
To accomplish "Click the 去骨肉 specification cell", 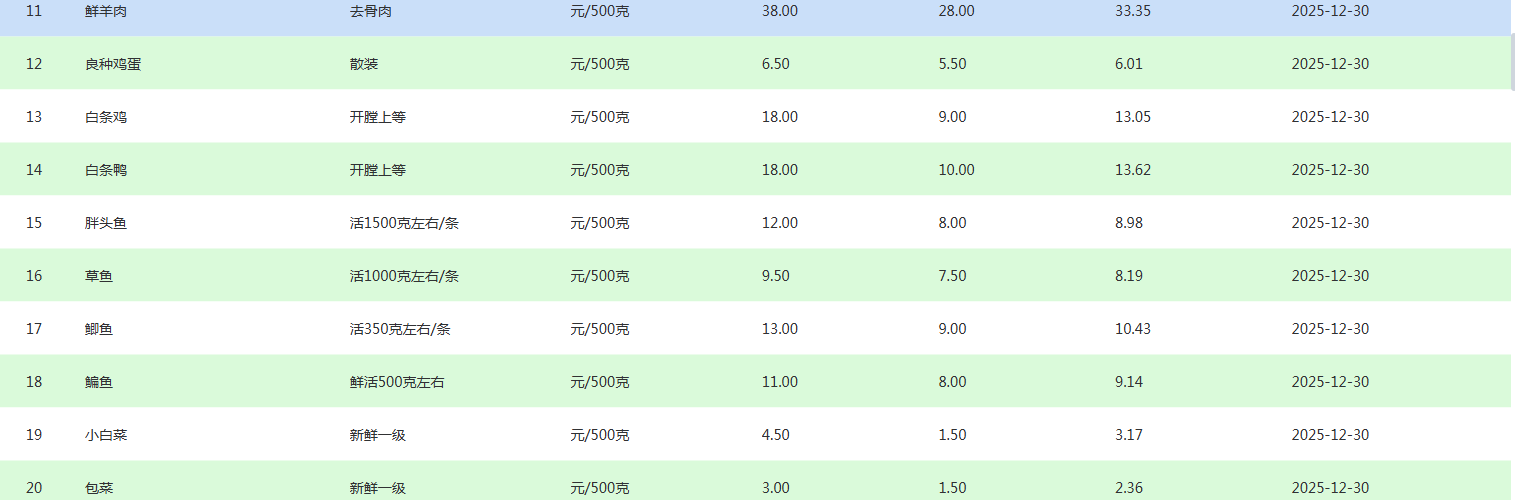I will (370, 11).
